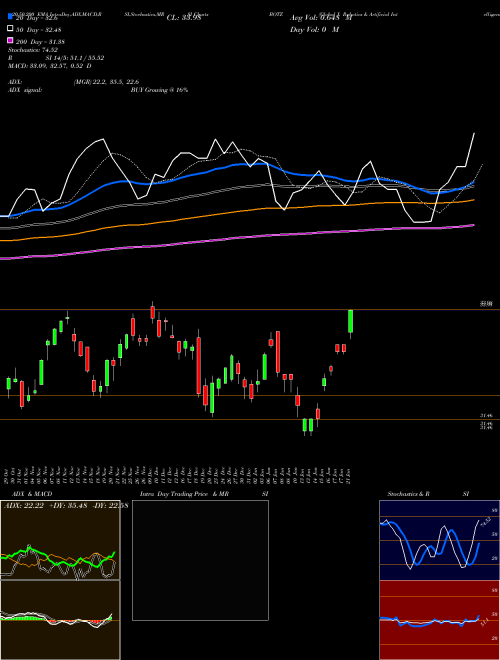Click the 'MACD: 33.09, 32.57, 0.52 D' line
This screenshot has width=500, height=660.
click(50, 66)
